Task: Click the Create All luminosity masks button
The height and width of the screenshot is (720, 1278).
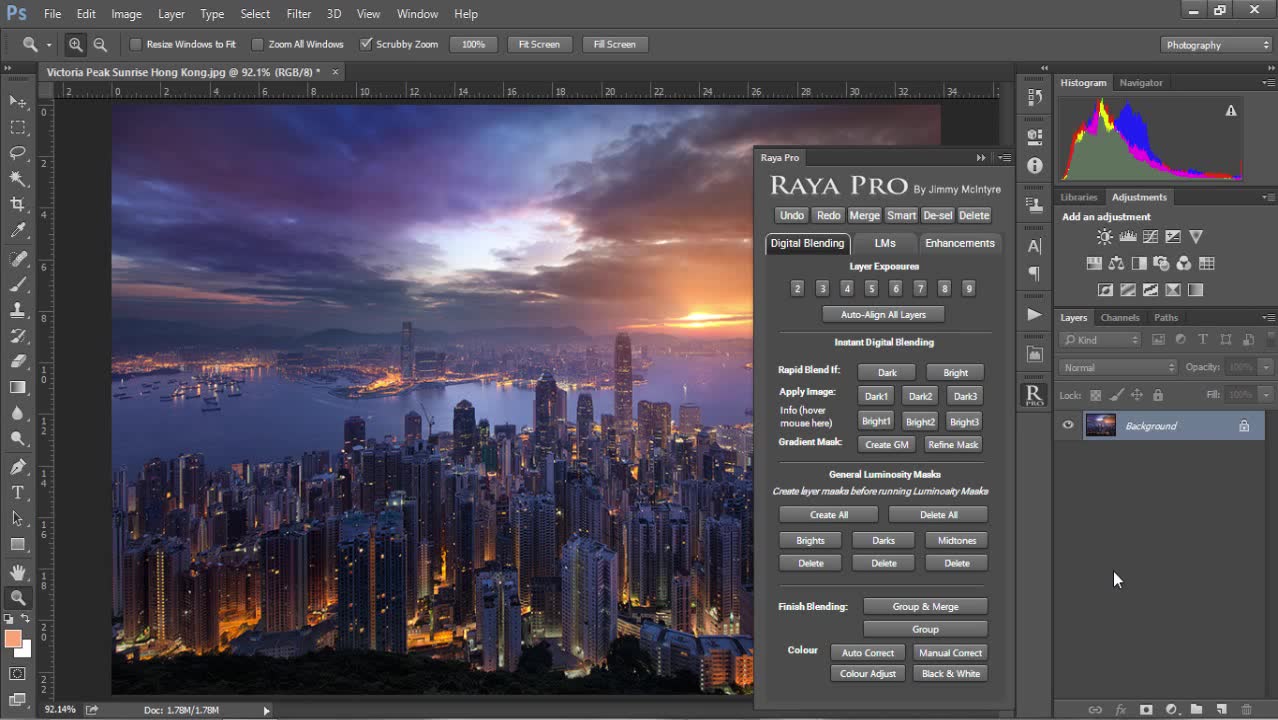Action: point(829,515)
